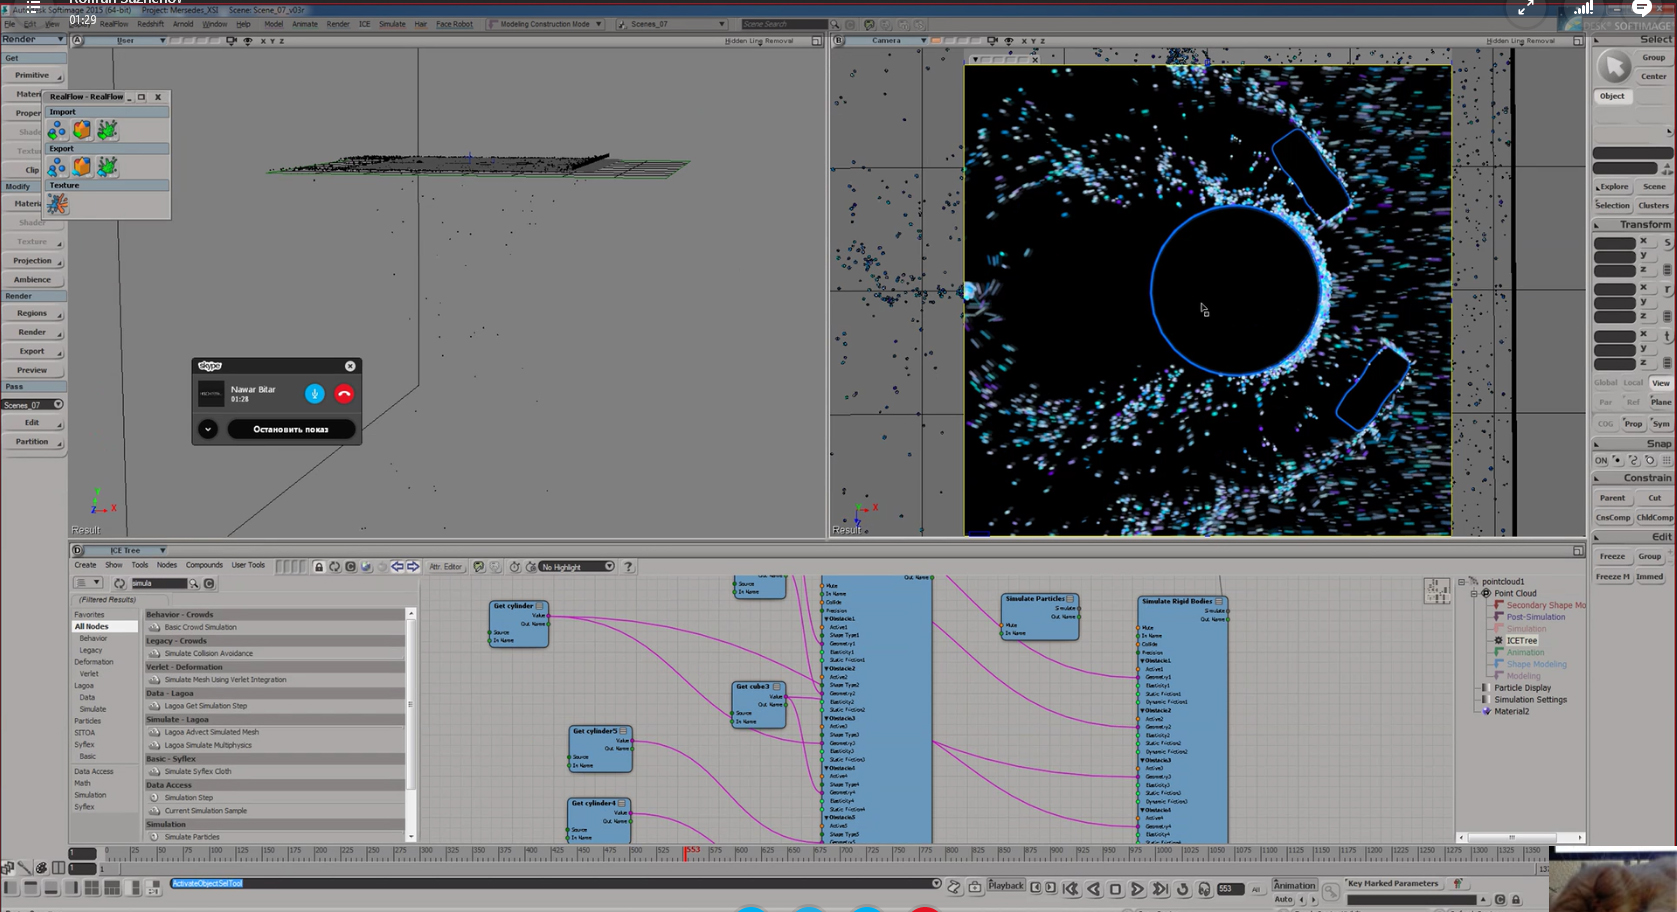The image size is (1677, 912).
Task: Hang up the Skype call
Action: point(344,394)
